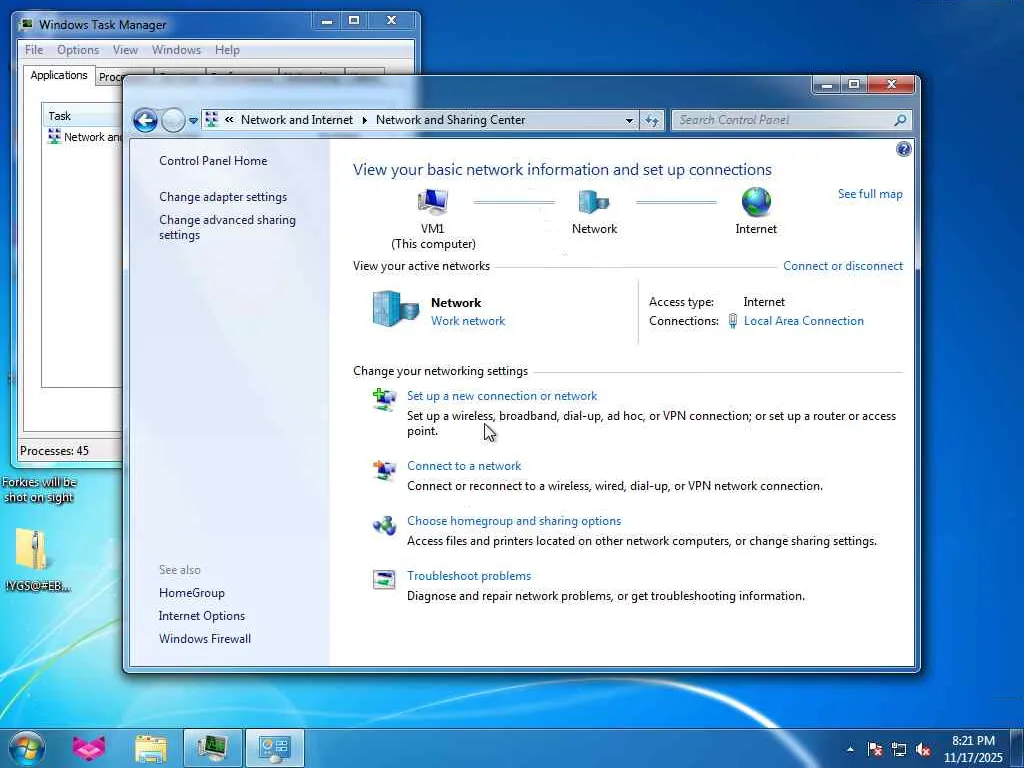The image size is (1024, 768).
Task: Click the Local Area Connection plug icon
Action: [733, 321]
